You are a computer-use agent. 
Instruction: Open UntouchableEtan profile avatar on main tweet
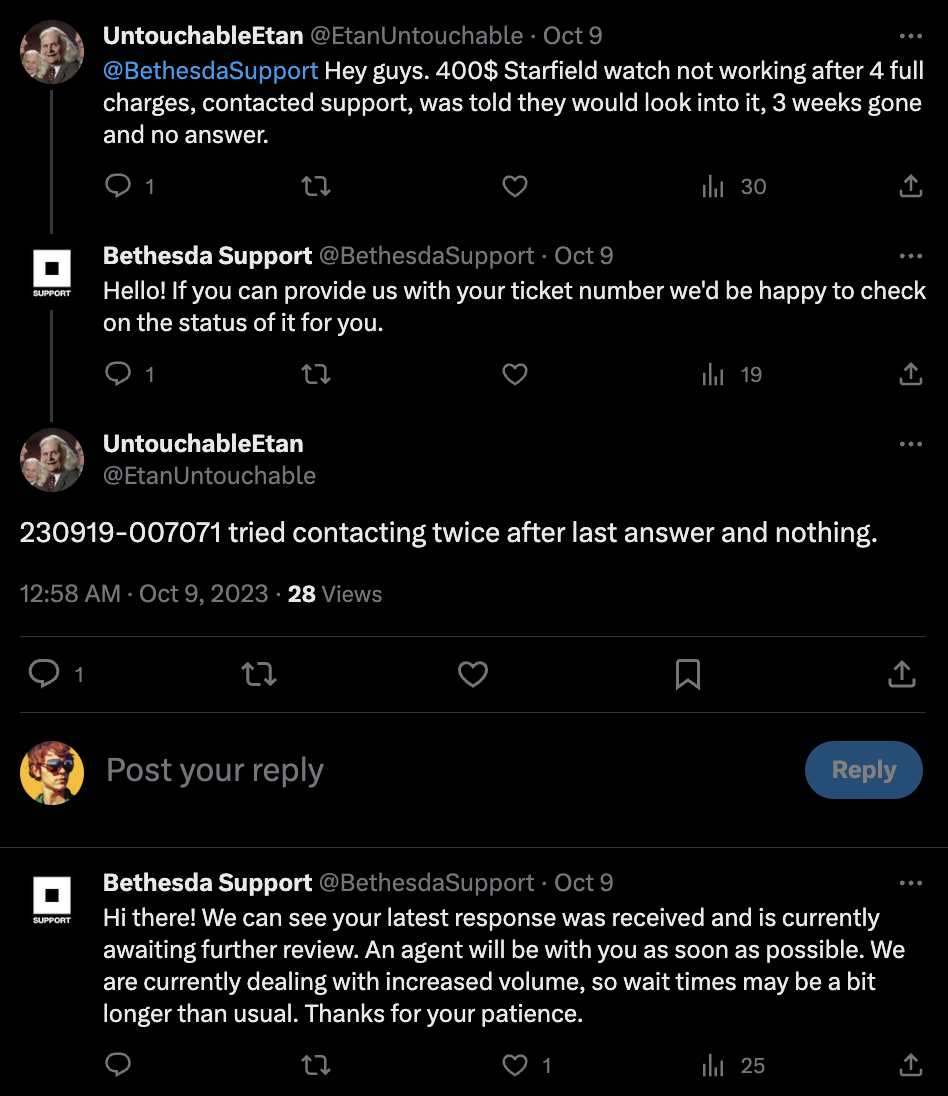tap(52, 460)
